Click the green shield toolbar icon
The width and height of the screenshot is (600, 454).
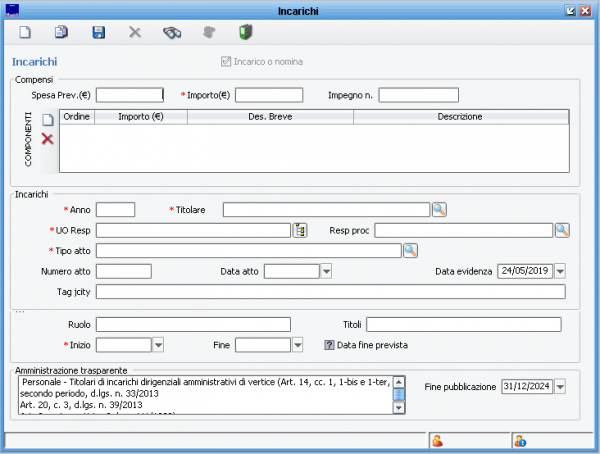pos(245,33)
